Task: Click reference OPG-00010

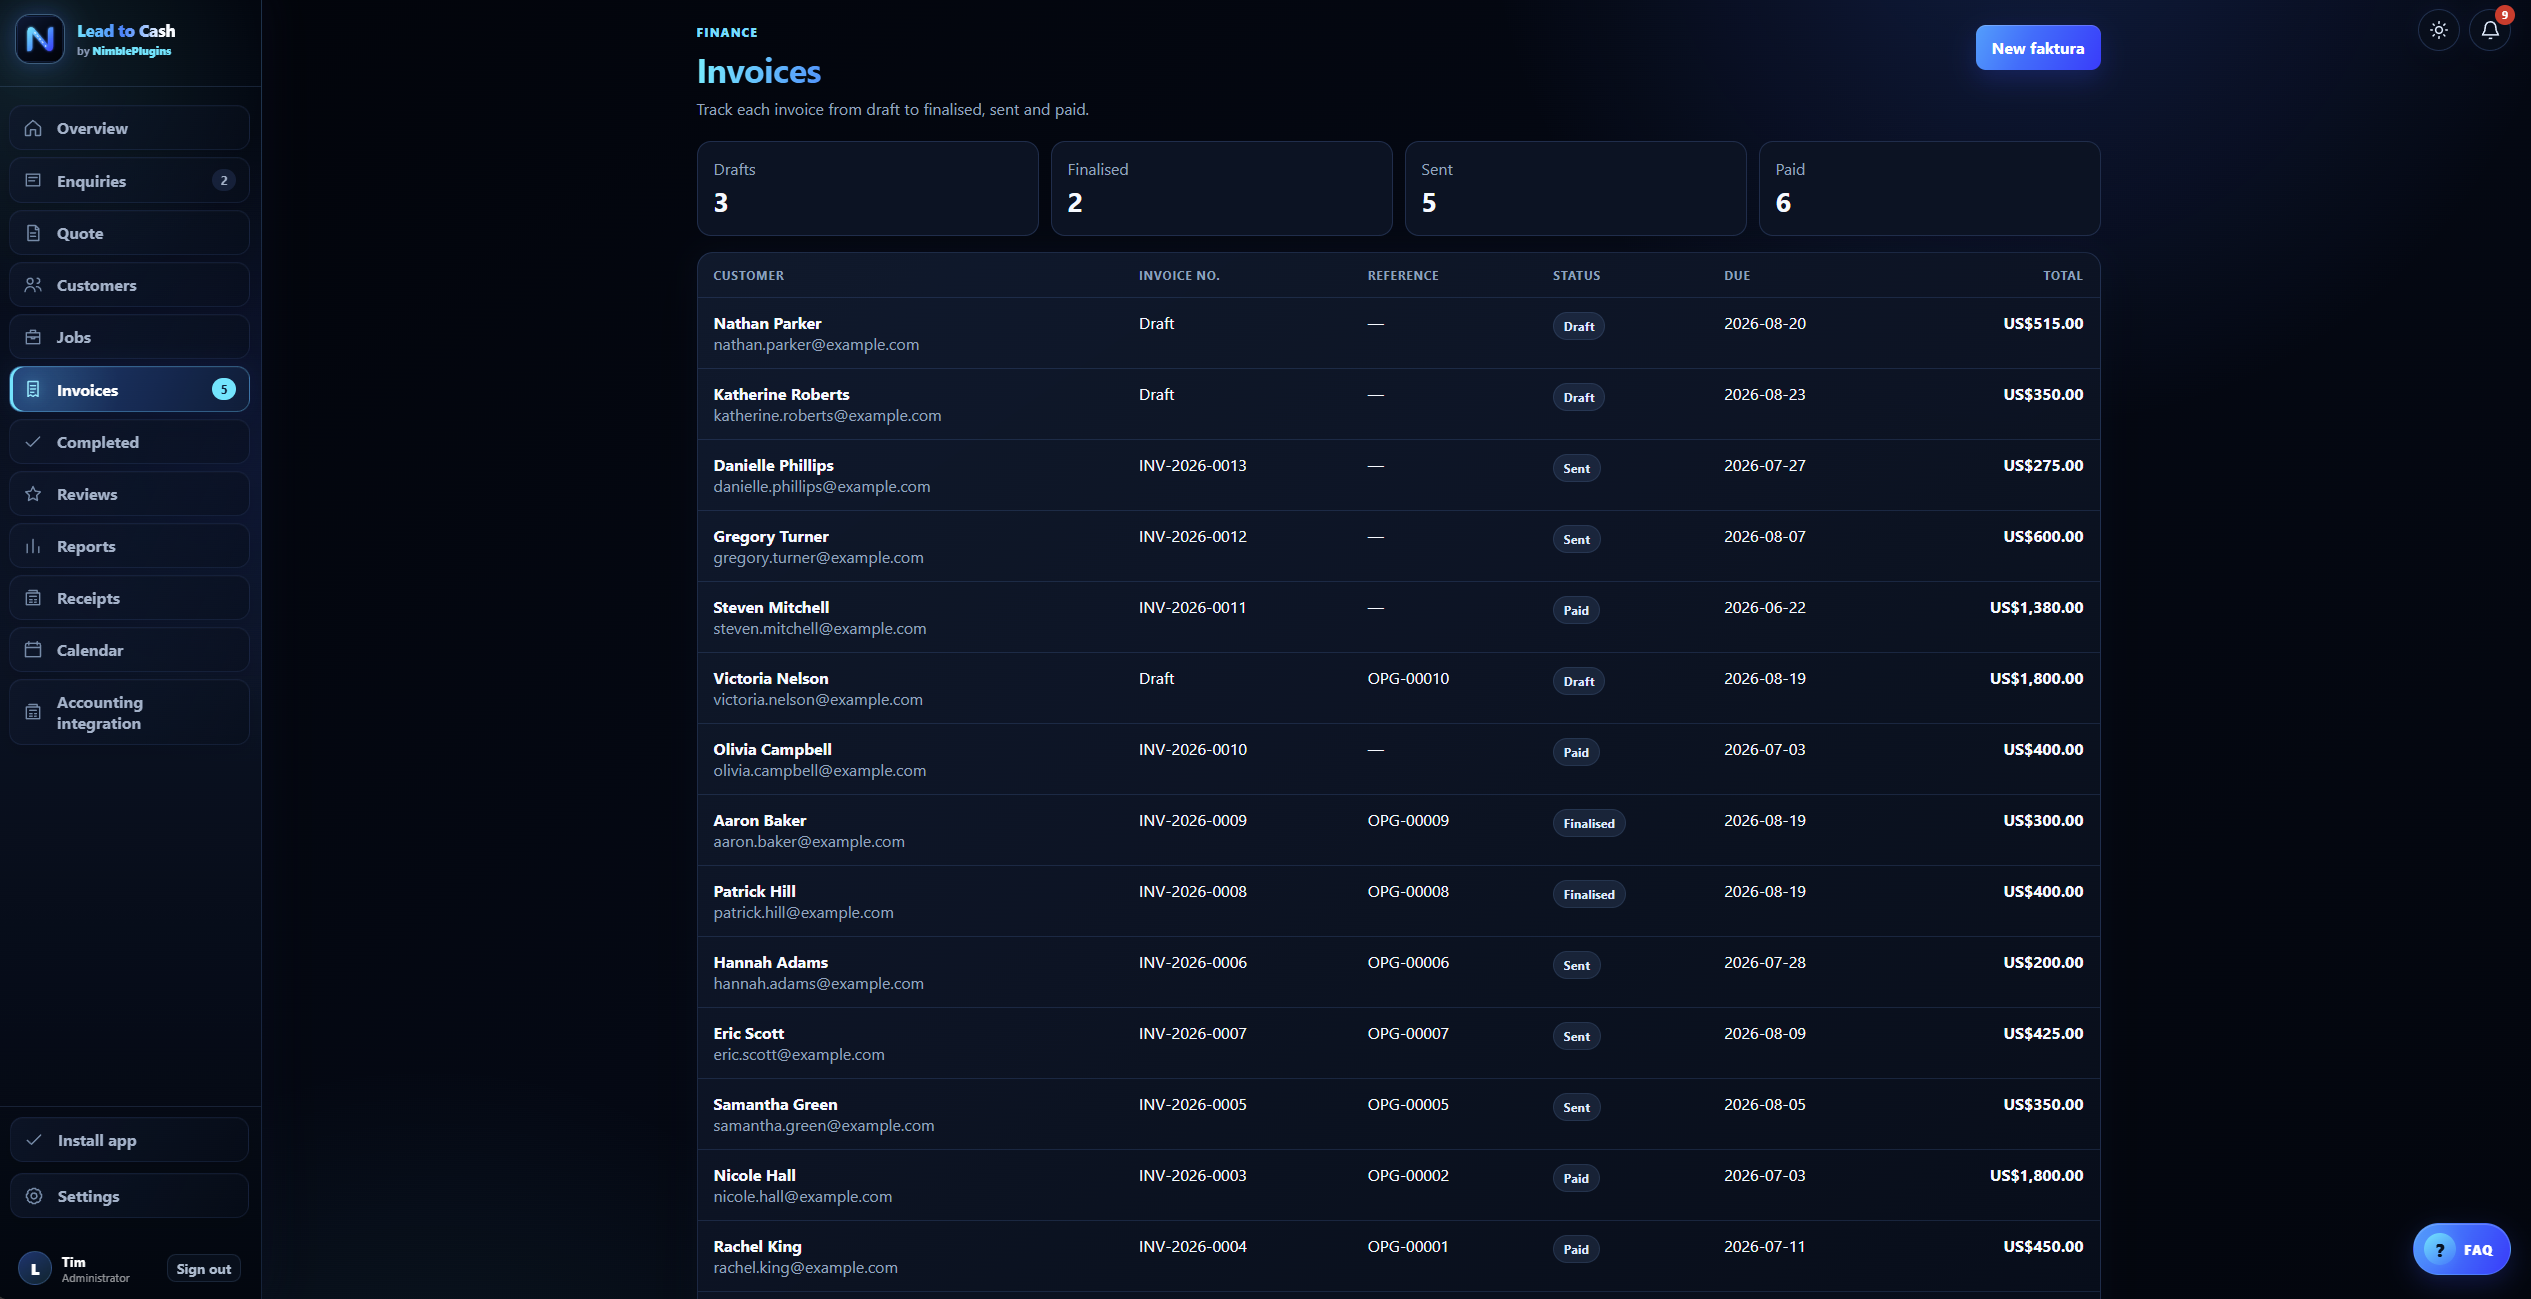Action: 1408,678
